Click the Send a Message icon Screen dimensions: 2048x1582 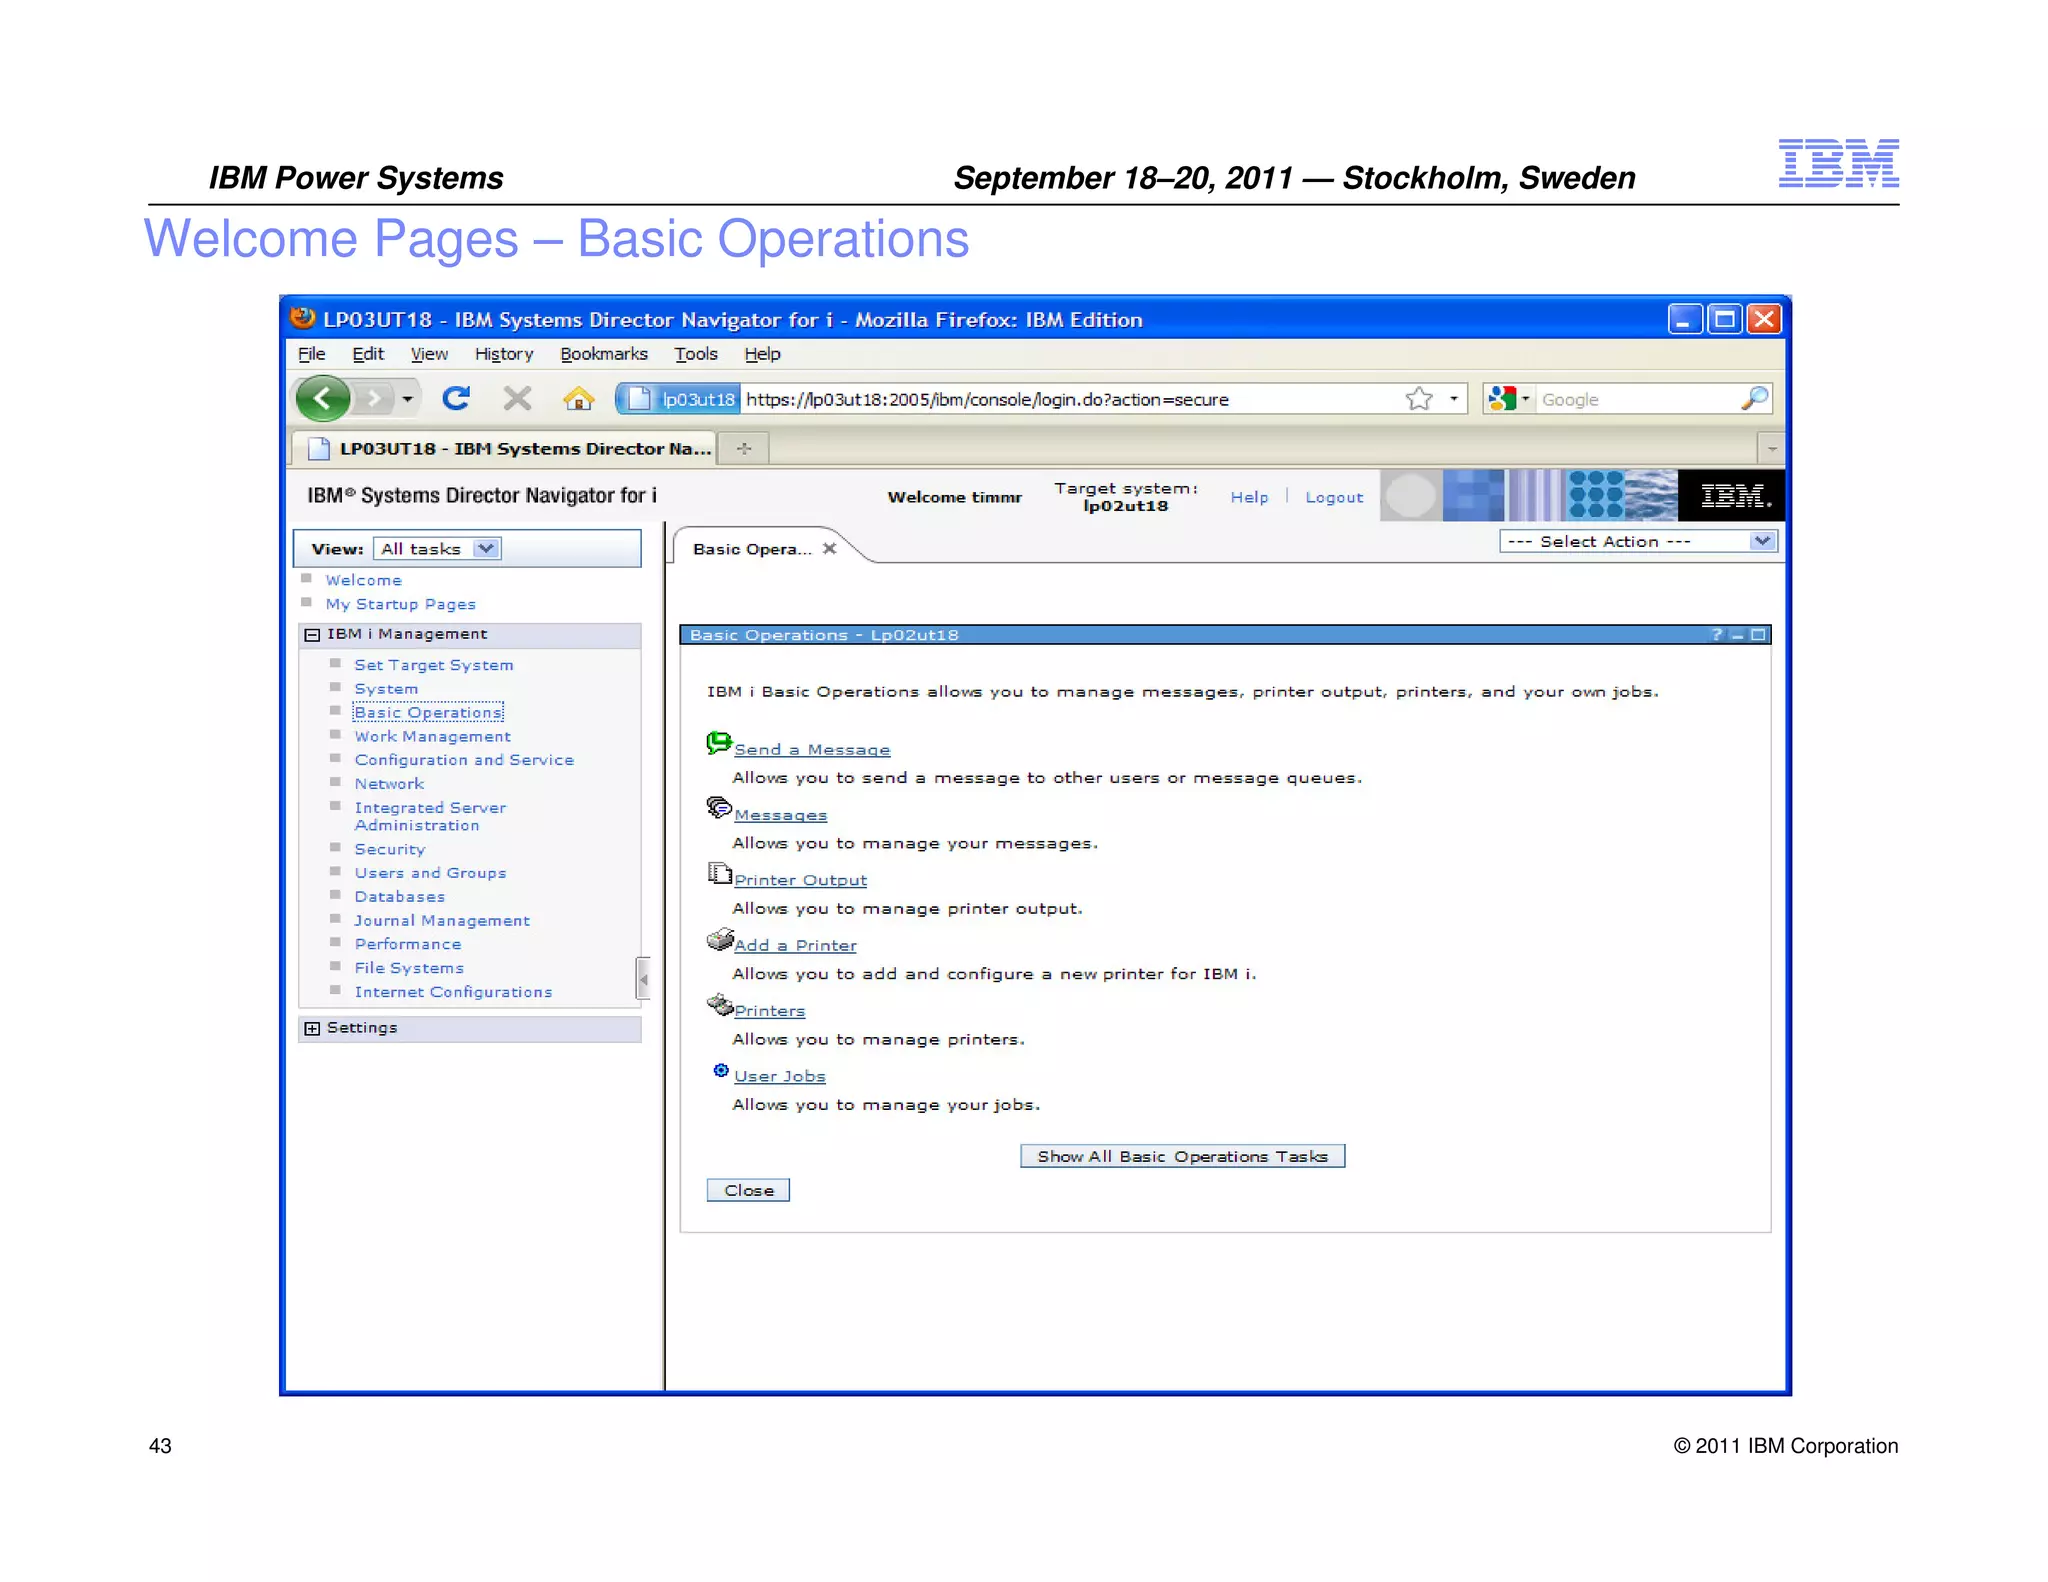click(719, 743)
